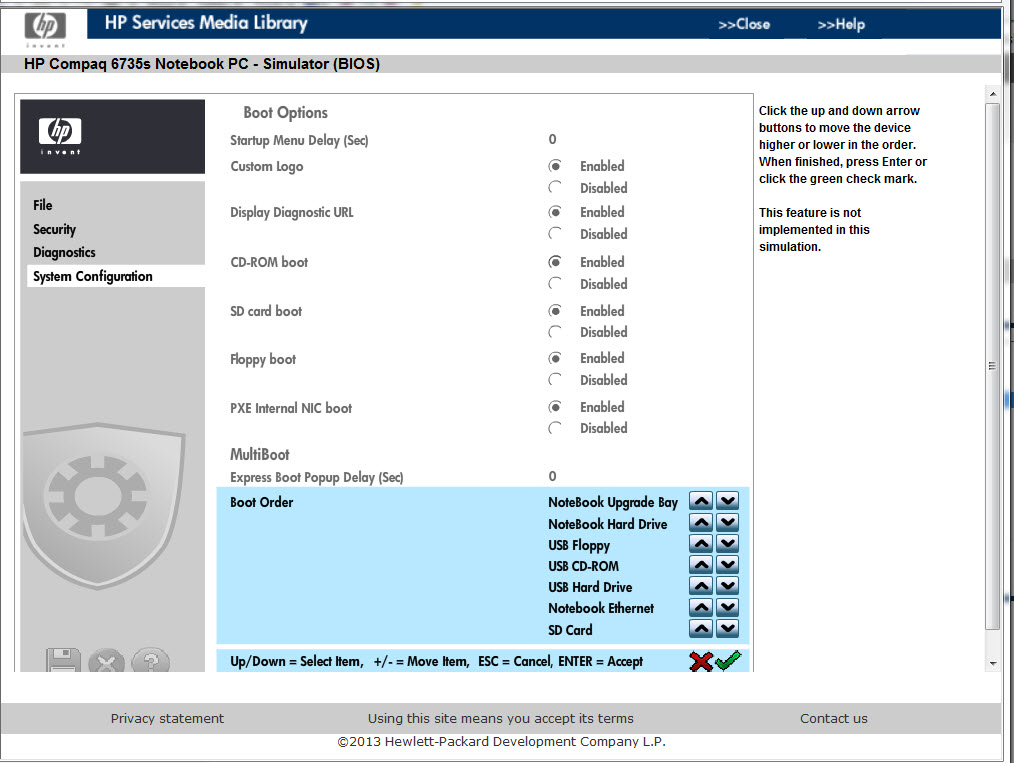Screen dimensions: 1014x763
Task: Click the HP invent logo in BIOS panel
Action: coord(60,136)
